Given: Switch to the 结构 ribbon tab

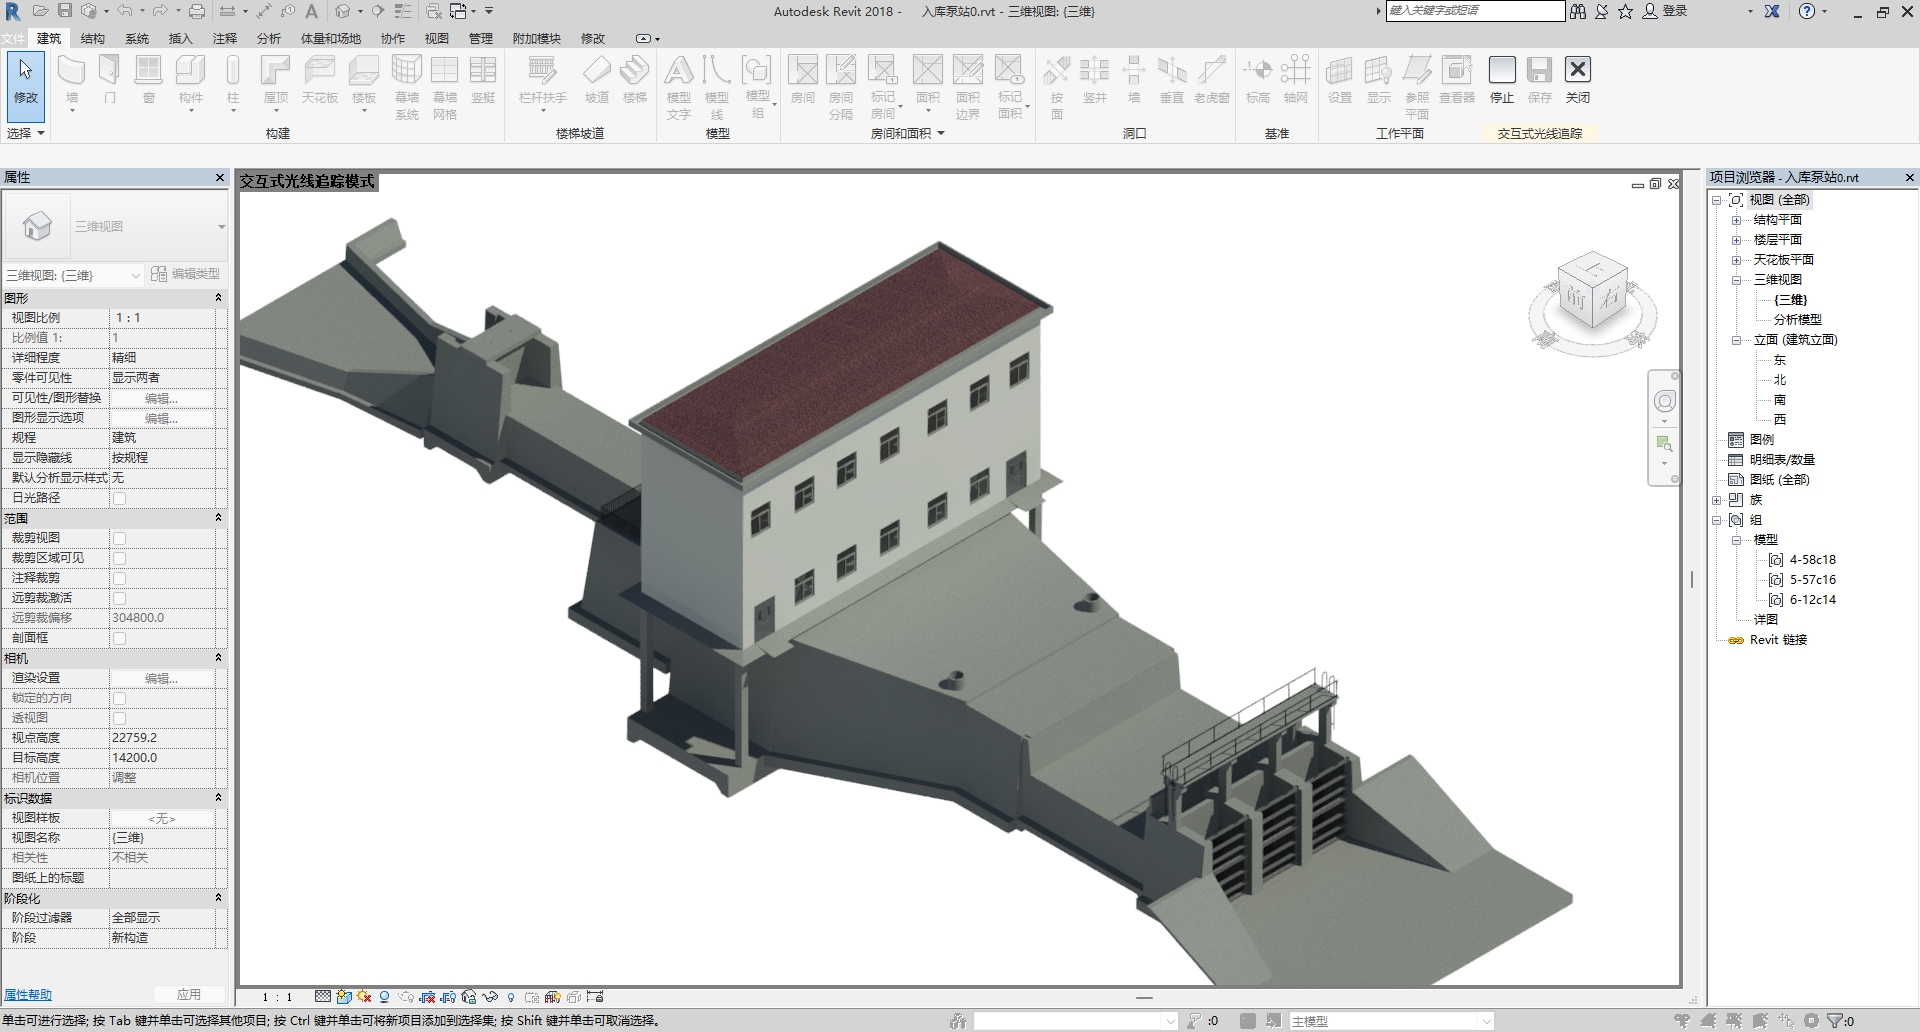Looking at the screenshot, I should (x=93, y=38).
